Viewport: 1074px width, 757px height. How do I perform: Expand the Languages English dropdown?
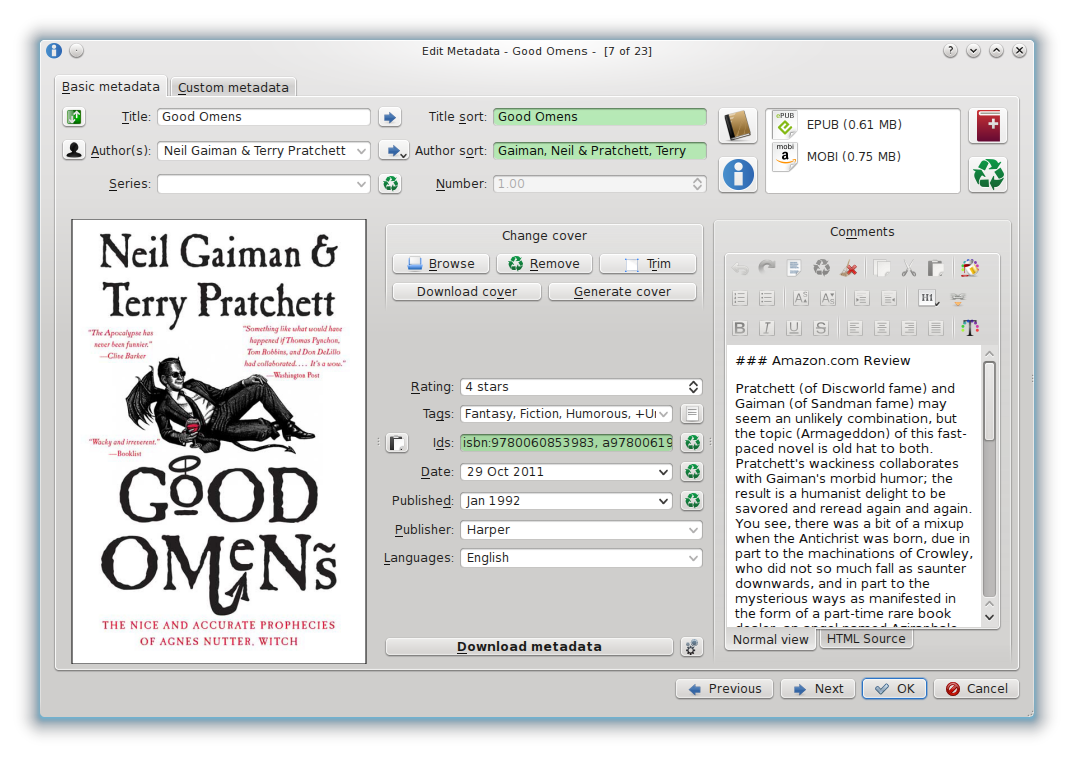click(693, 558)
